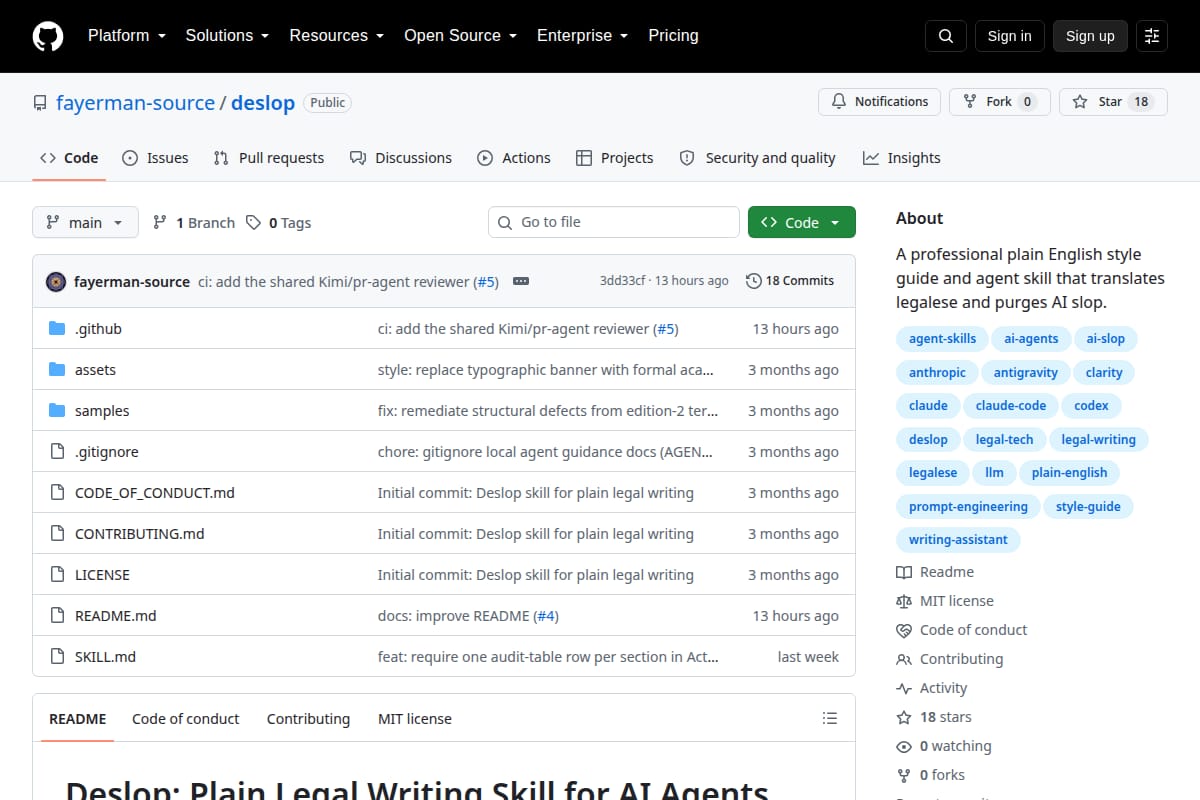Open pull request #4 link in README.md row
Screen dimensions: 1200x800
point(546,616)
